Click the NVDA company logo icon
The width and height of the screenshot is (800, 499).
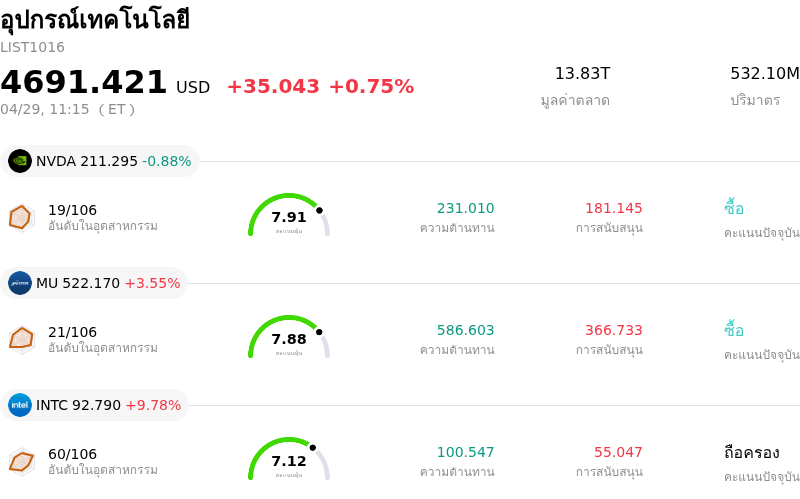[x=20, y=161]
